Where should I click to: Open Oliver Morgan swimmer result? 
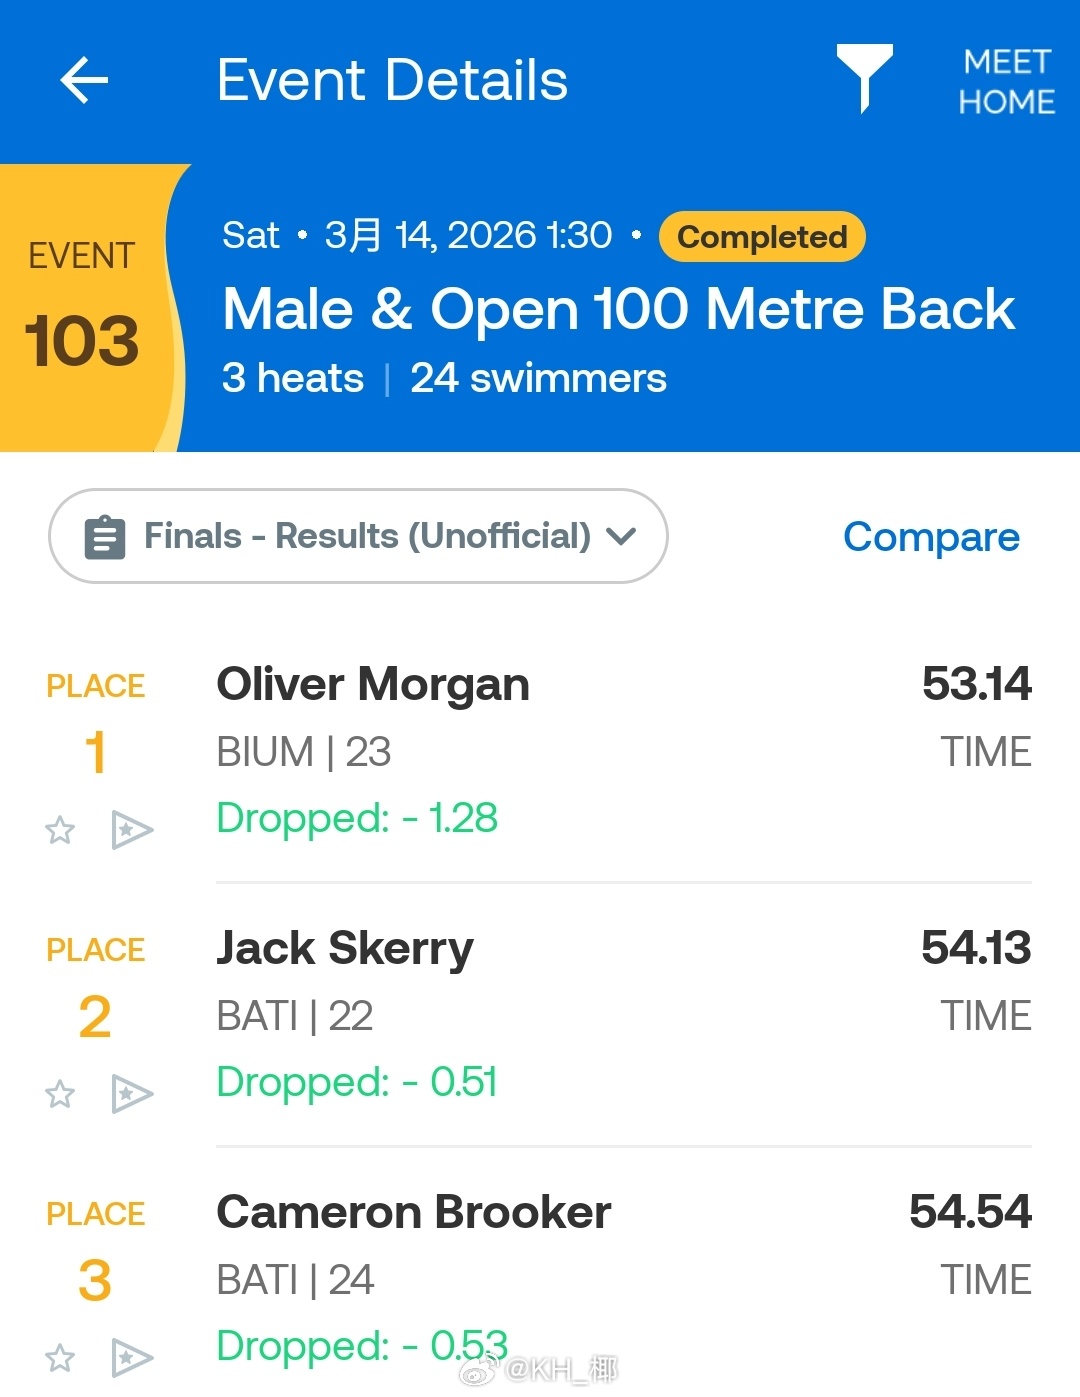pyautogui.click(x=373, y=685)
